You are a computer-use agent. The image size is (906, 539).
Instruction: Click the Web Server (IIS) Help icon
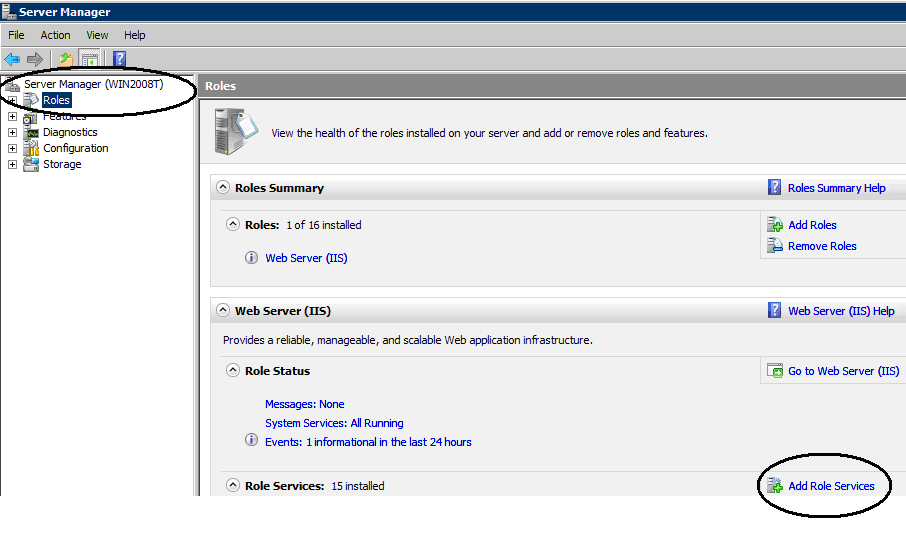coord(774,310)
